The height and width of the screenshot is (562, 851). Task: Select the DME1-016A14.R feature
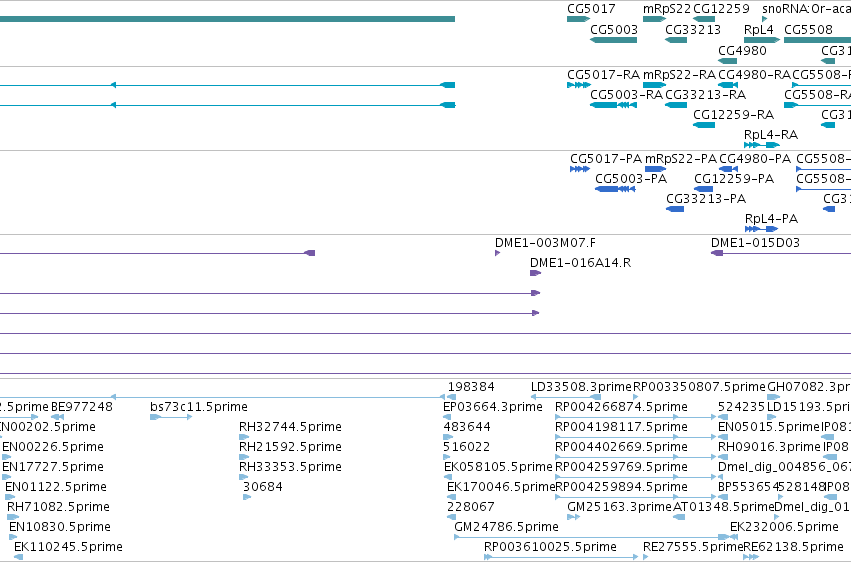(535, 273)
